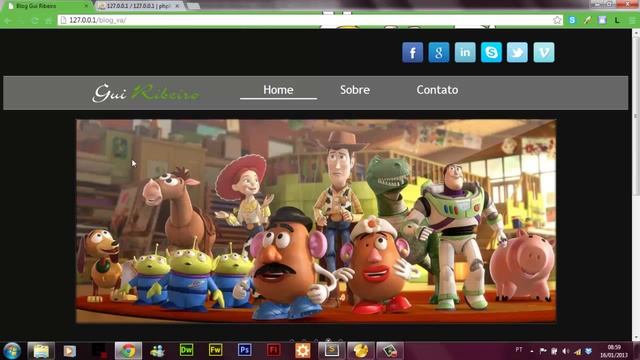The width and height of the screenshot is (640, 360).
Task: Launch Flash from the taskbar
Action: [273, 350]
